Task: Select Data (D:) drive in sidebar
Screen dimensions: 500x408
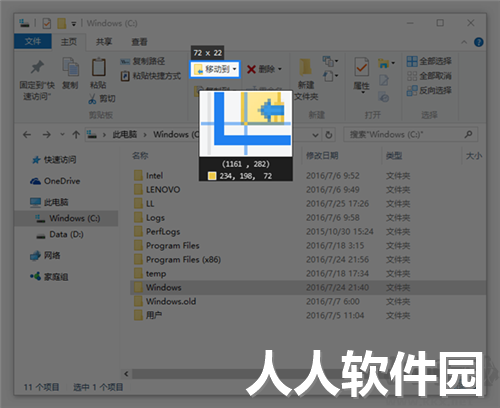Action: (x=66, y=234)
